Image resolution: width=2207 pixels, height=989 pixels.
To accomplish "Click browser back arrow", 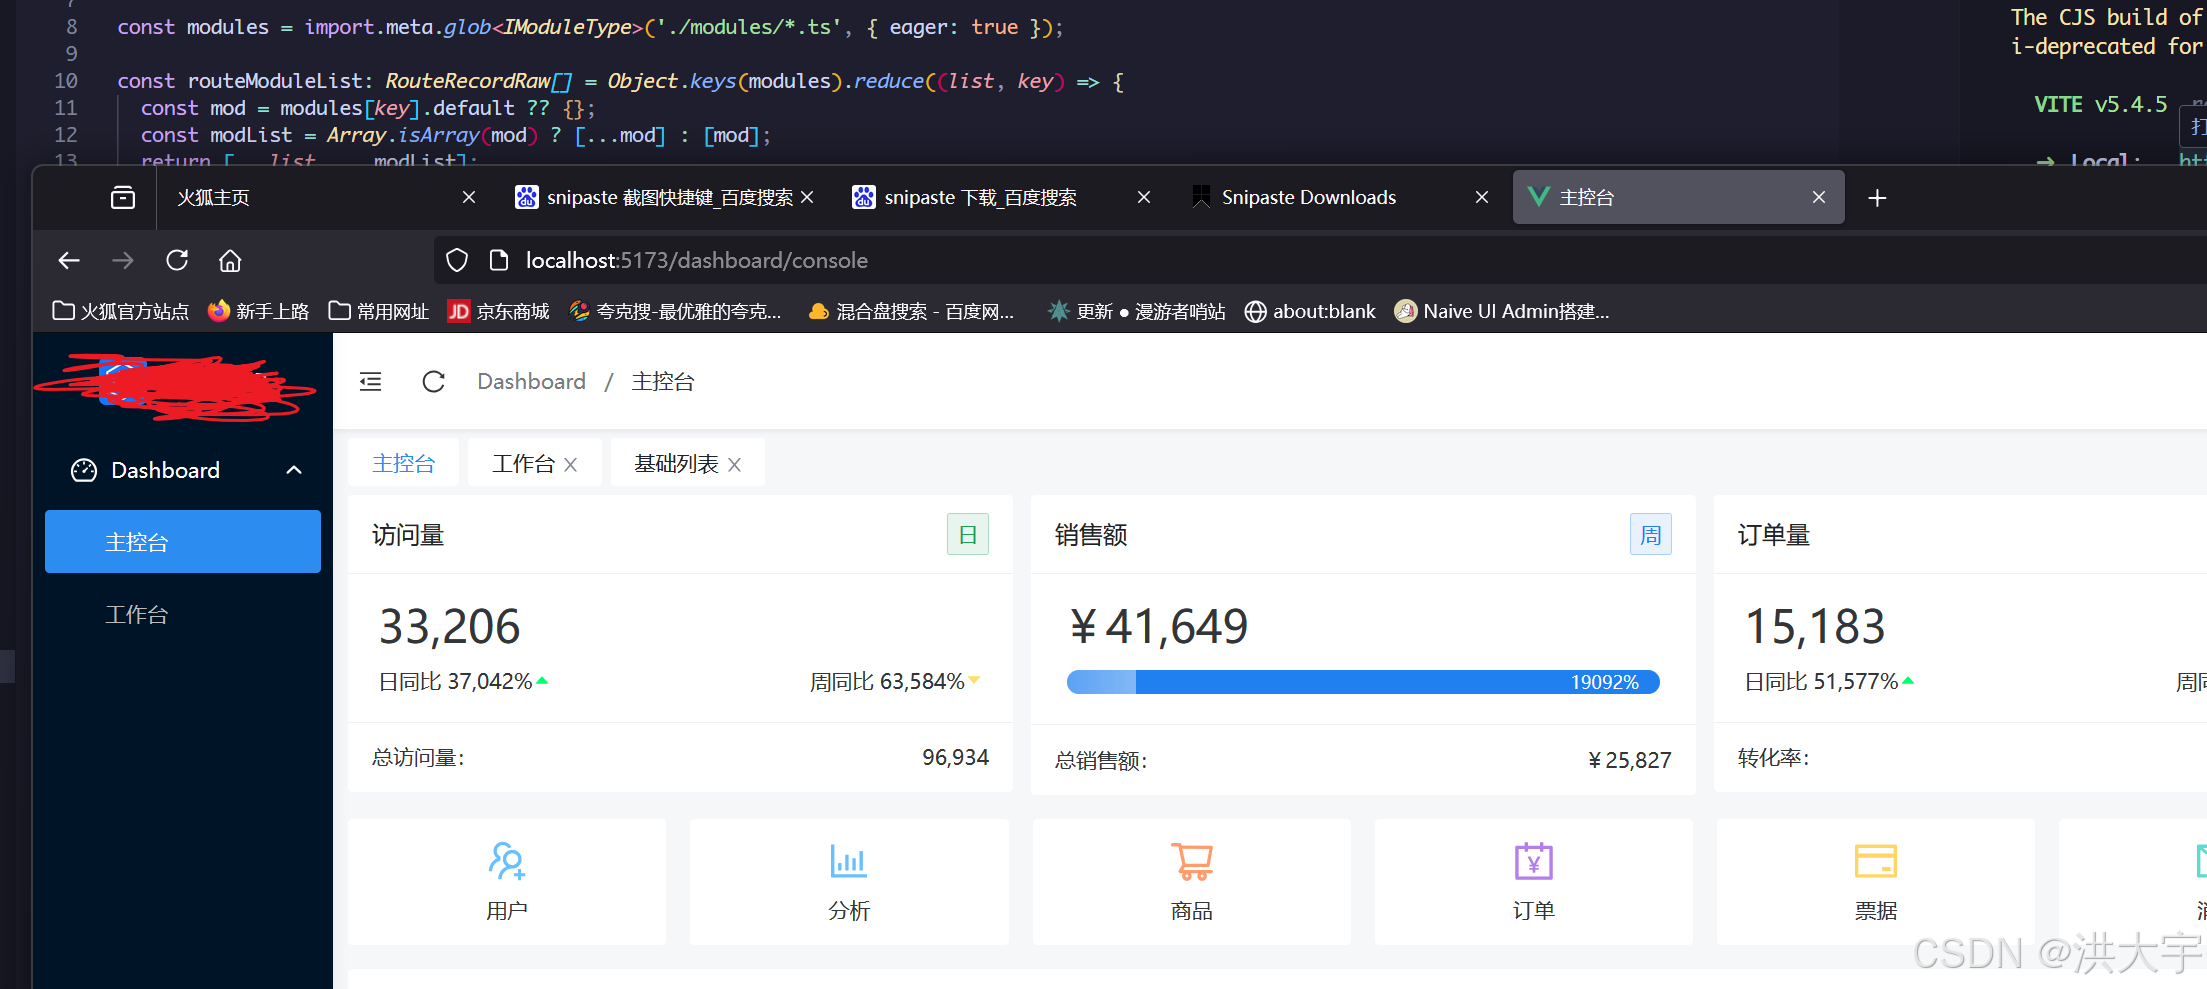I will point(69,260).
